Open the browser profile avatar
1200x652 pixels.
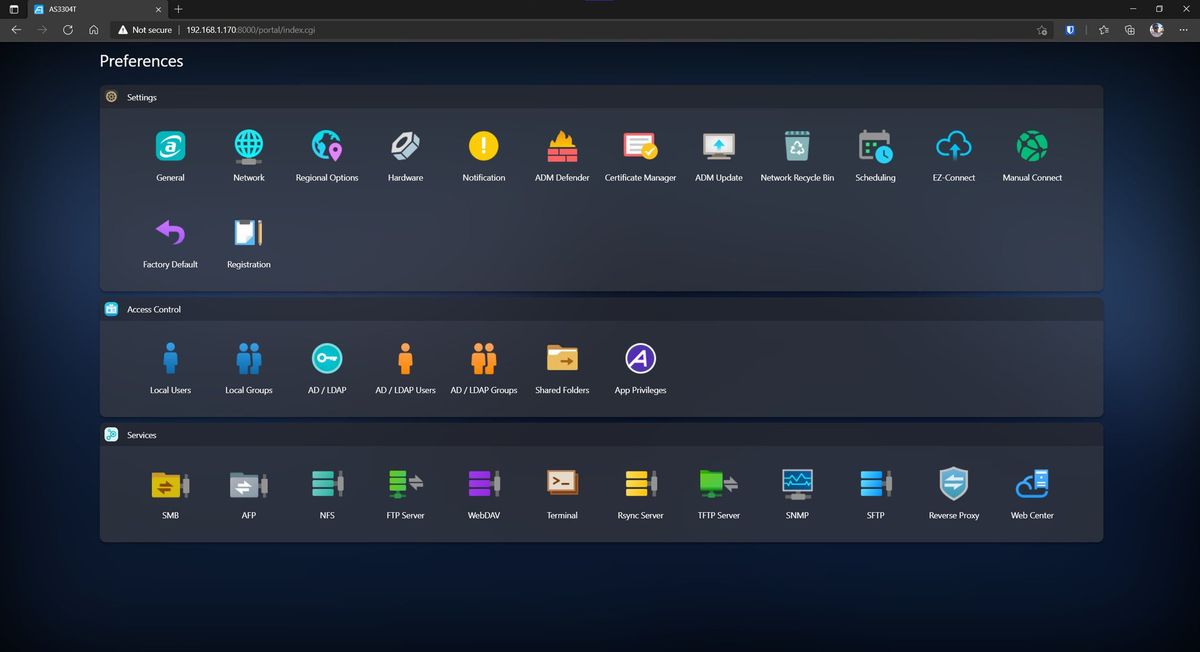point(1157,30)
